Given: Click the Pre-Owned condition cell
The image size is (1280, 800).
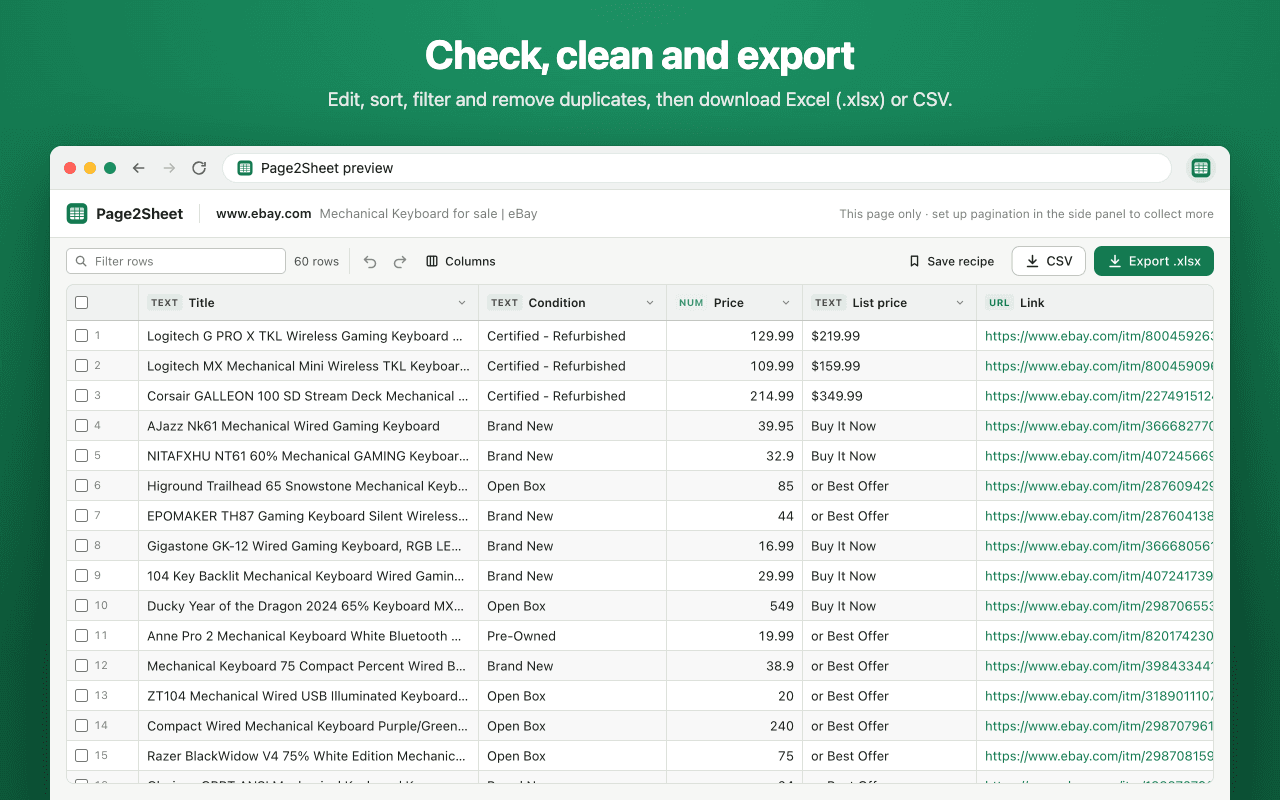Looking at the screenshot, I should coord(572,636).
